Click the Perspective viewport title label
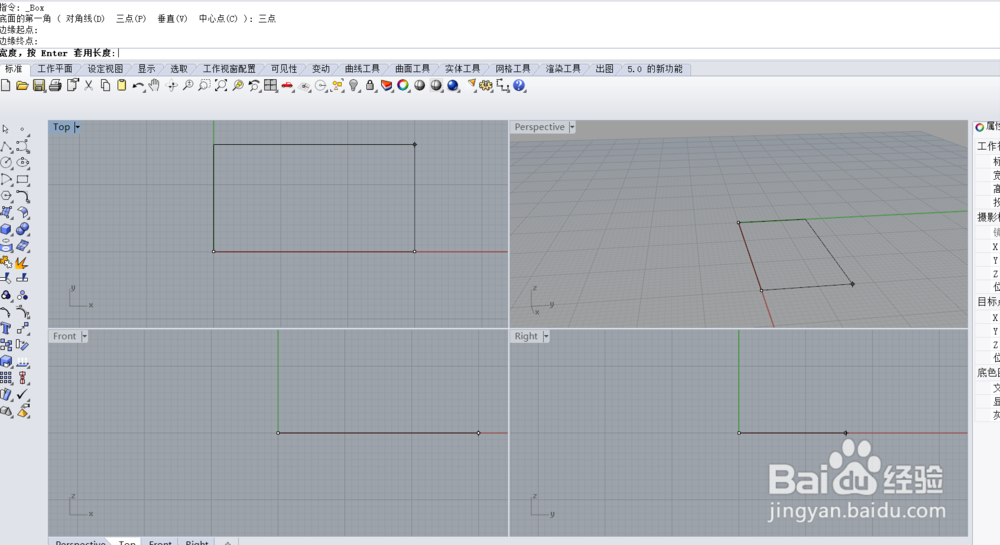 [540, 127]
